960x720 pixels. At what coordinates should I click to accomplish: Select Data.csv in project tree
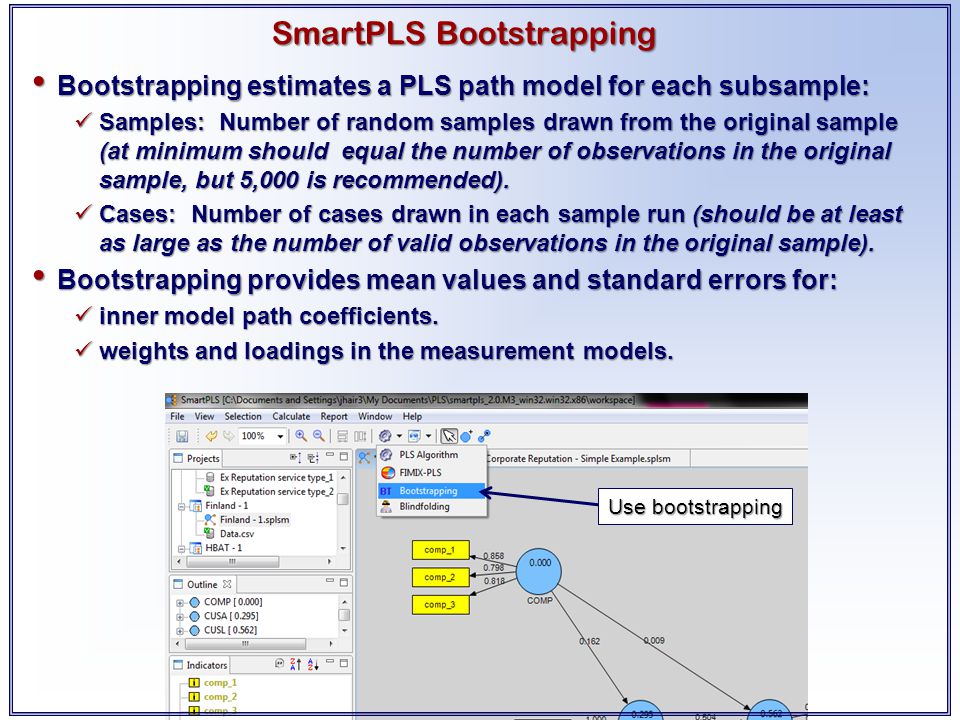(x=236, y=533)
